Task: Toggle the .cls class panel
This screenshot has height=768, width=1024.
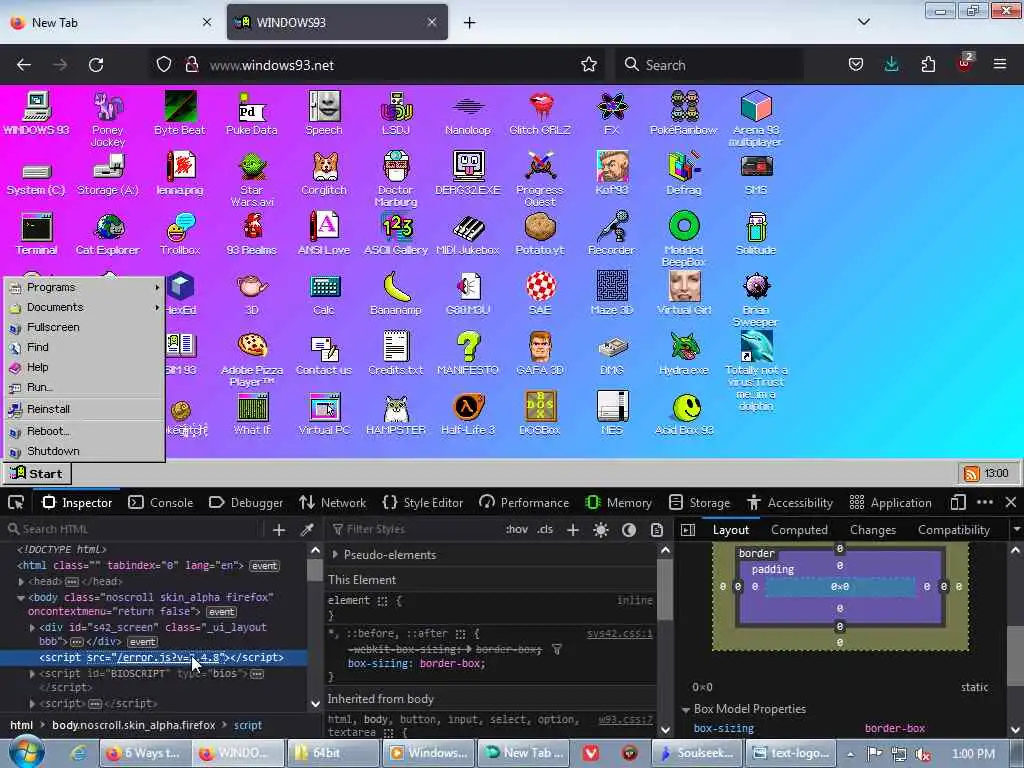Action: (x=545, y=530)
